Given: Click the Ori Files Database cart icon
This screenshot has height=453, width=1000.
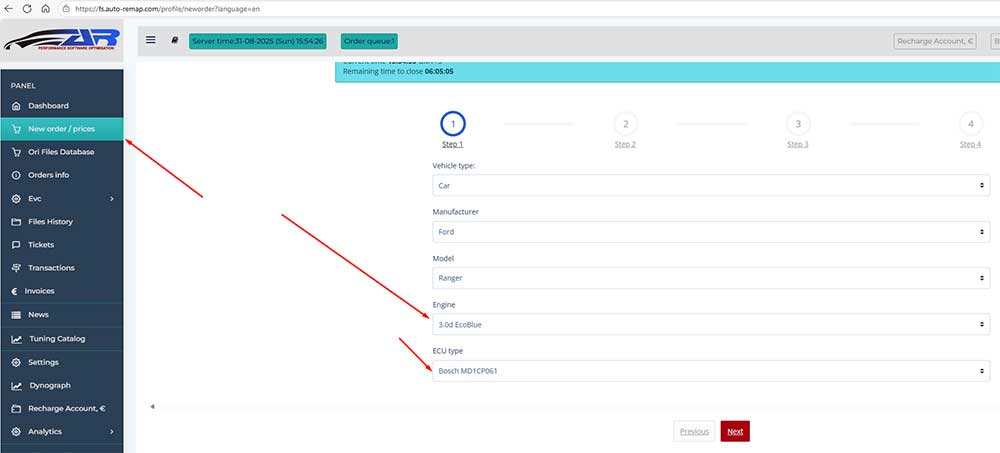Looking at the screenshot, I should tap(17, 152).
